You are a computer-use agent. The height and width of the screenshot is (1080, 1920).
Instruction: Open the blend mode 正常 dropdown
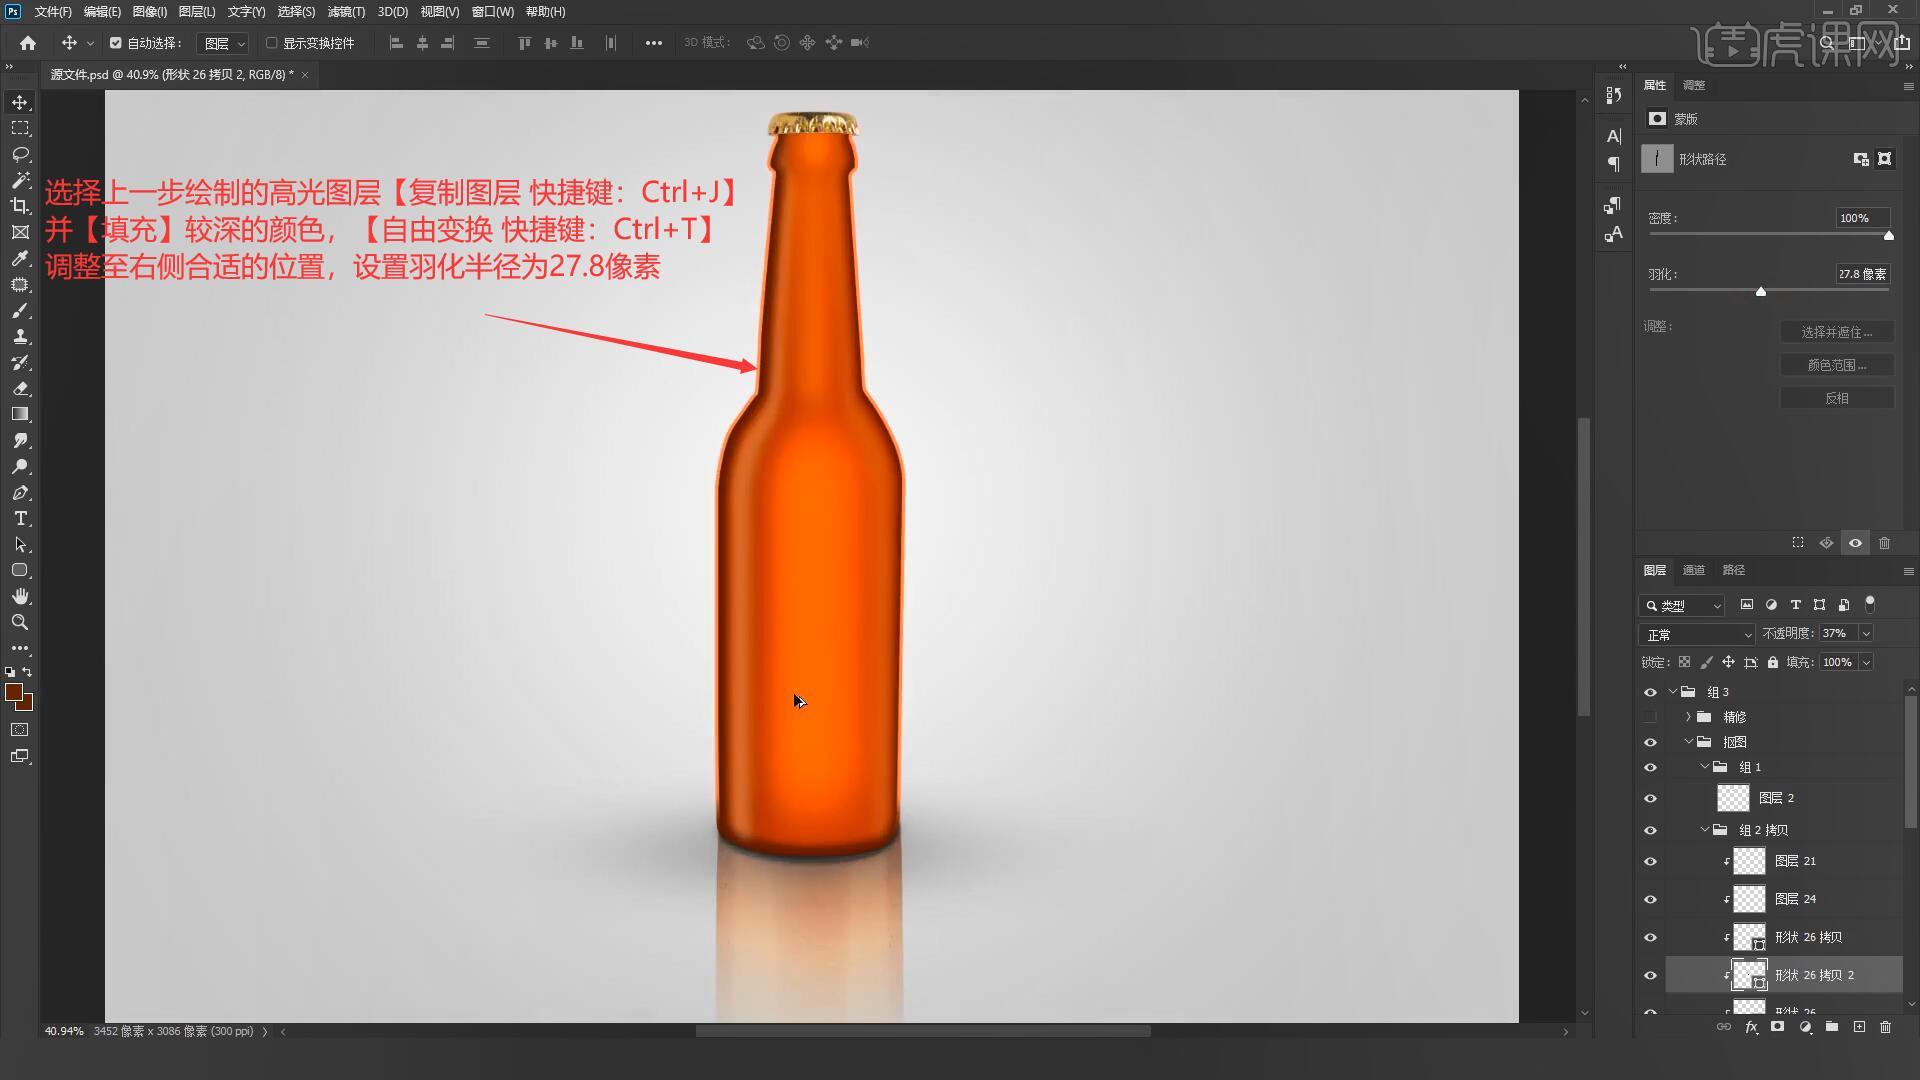[x=1697, y=634]
